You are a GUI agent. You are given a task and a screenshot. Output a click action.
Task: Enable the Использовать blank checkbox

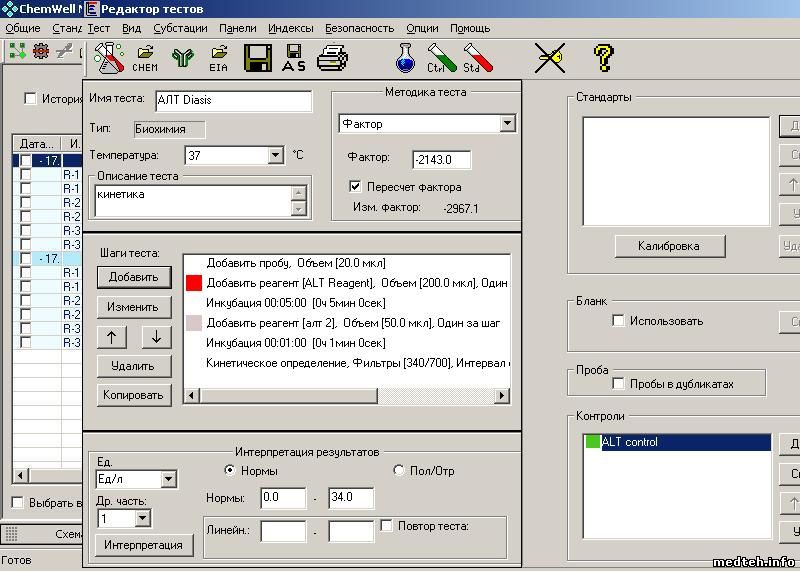click(x=619, y=321)
